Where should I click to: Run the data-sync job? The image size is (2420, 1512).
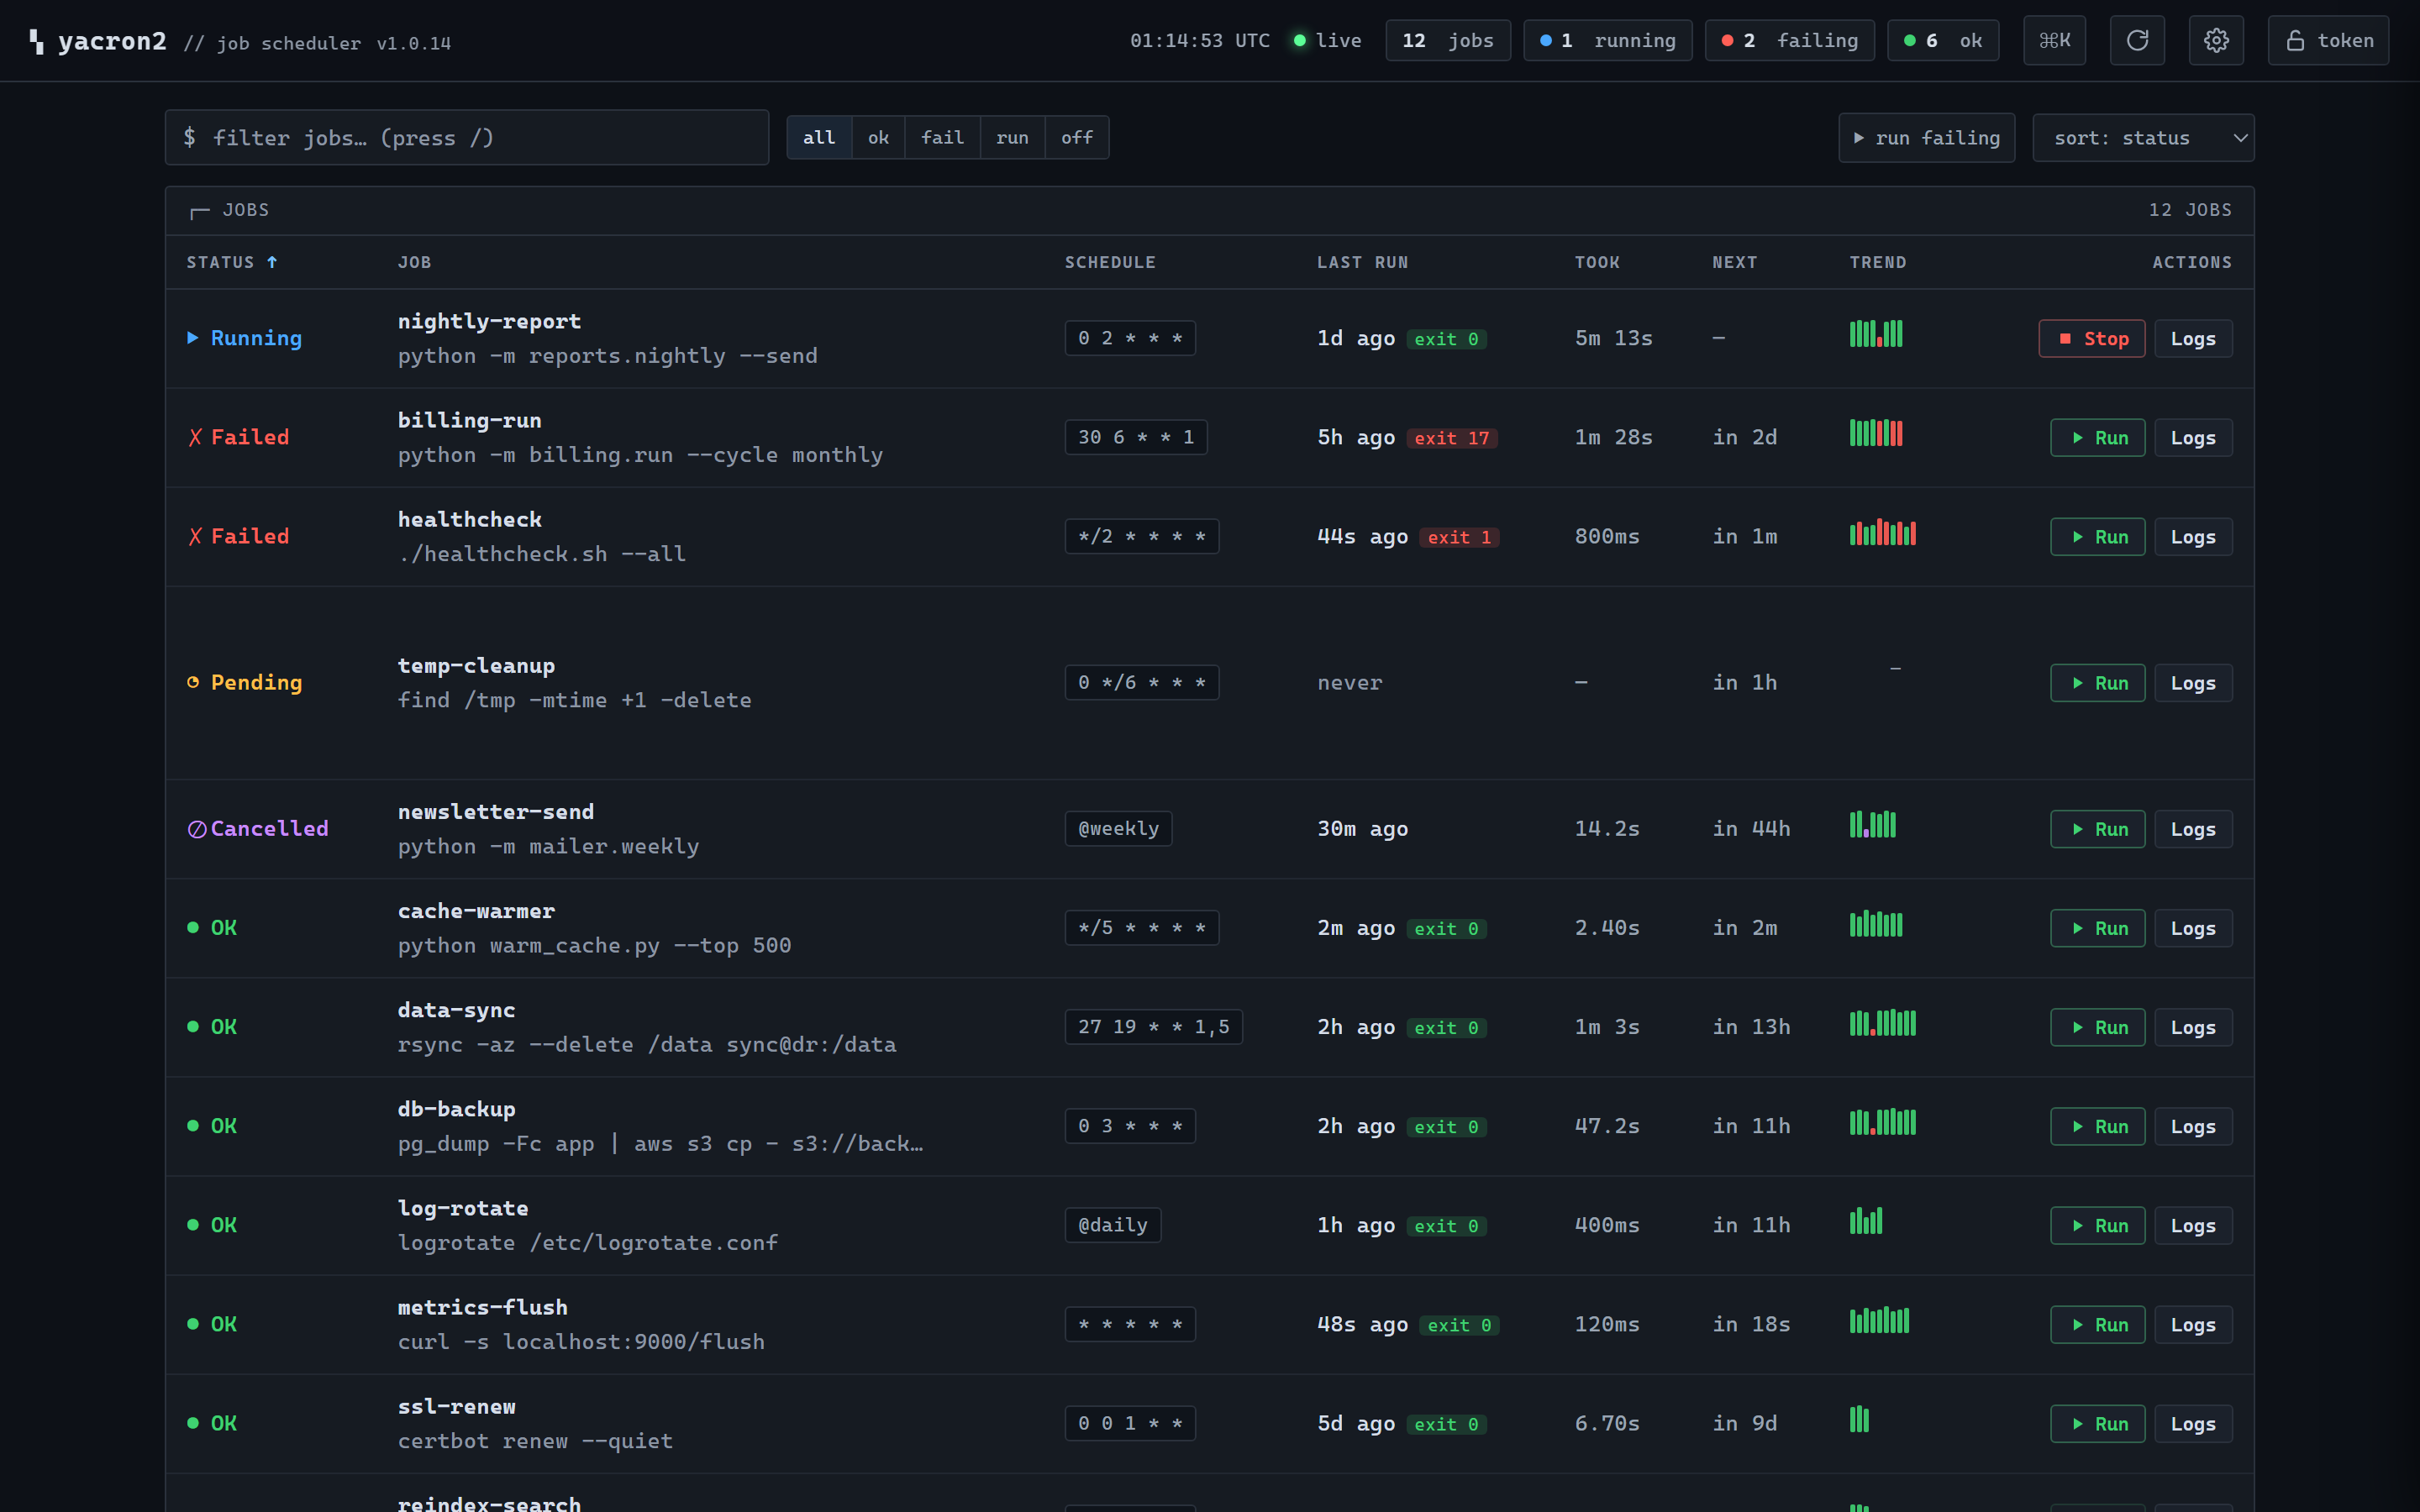[2097, 1027]
